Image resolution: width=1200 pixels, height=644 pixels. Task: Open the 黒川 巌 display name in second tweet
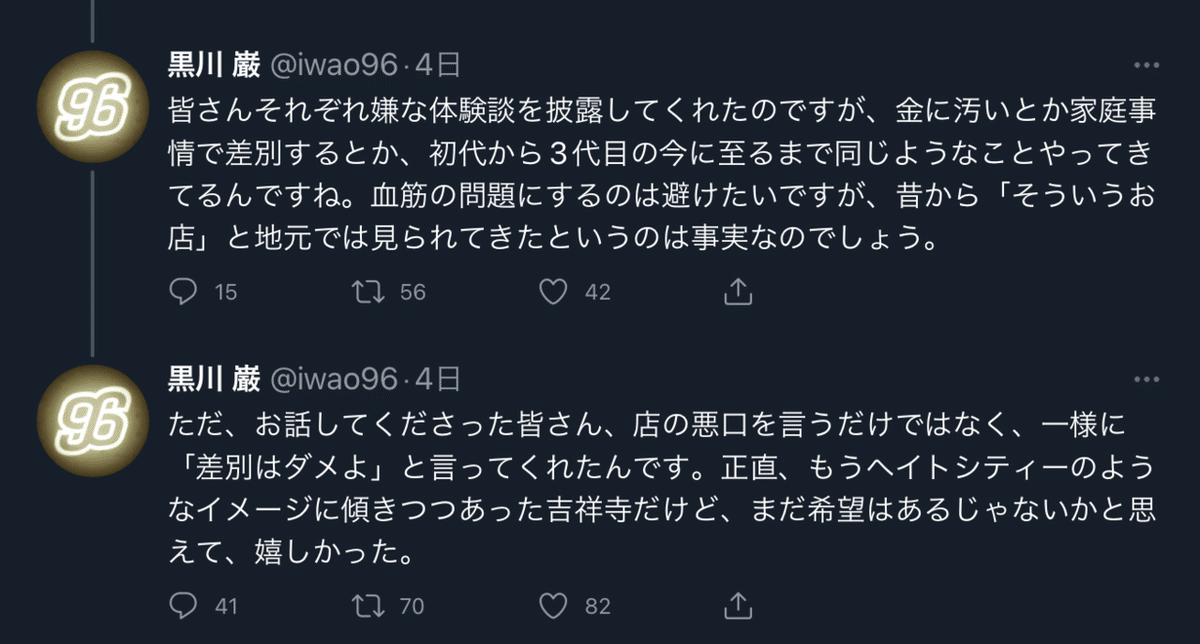(212, 378)
